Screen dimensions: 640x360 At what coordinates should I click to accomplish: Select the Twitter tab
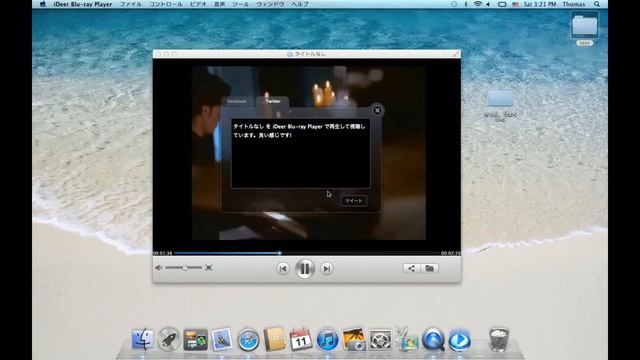click(273, 101)
